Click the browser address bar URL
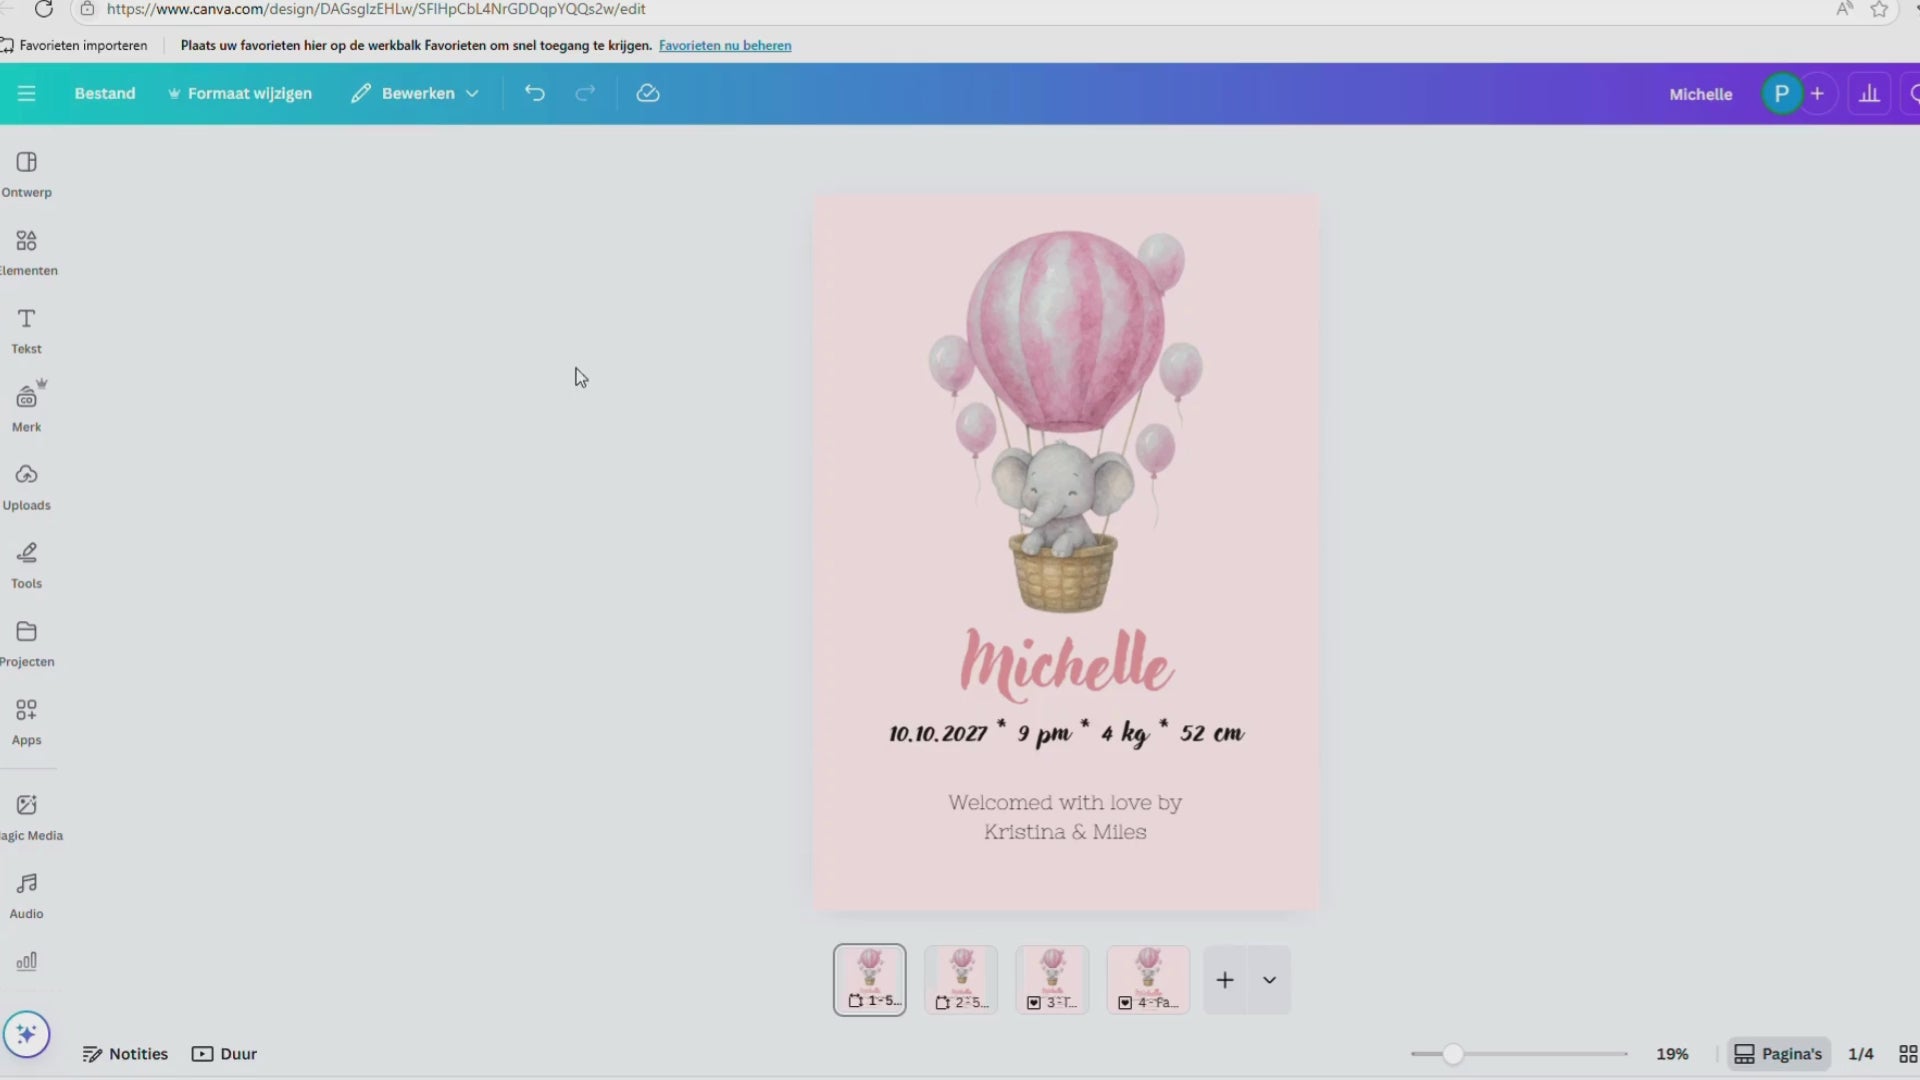The width and height of the screenshot is (1920, 1080). [376, 9]
